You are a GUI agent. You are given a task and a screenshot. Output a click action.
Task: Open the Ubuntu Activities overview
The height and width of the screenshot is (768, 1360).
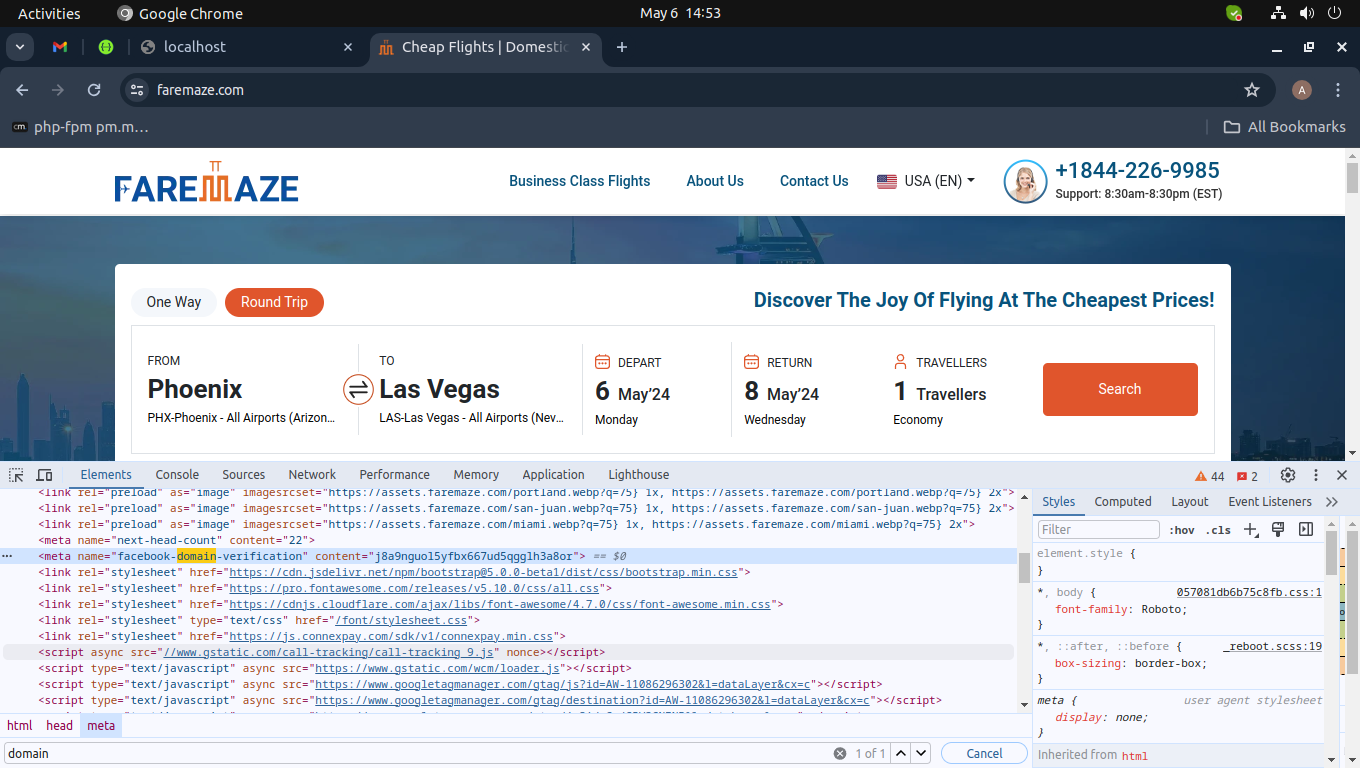click(x=49, y=13)
